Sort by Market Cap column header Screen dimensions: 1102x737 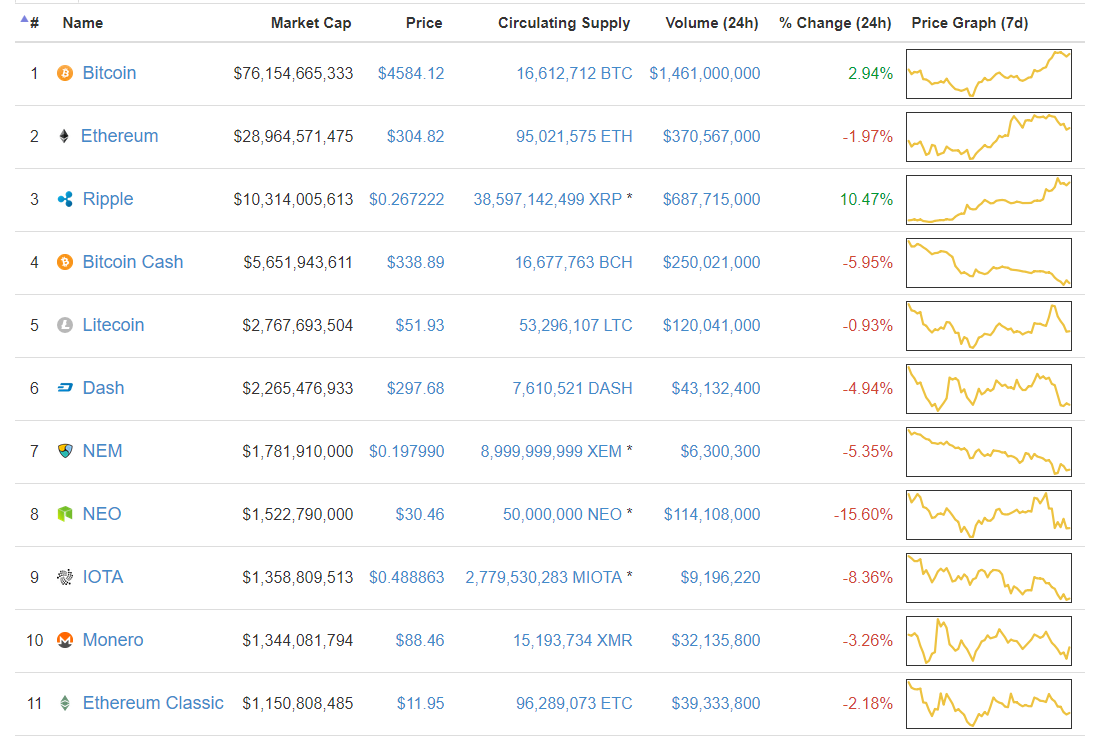point(311,22)
